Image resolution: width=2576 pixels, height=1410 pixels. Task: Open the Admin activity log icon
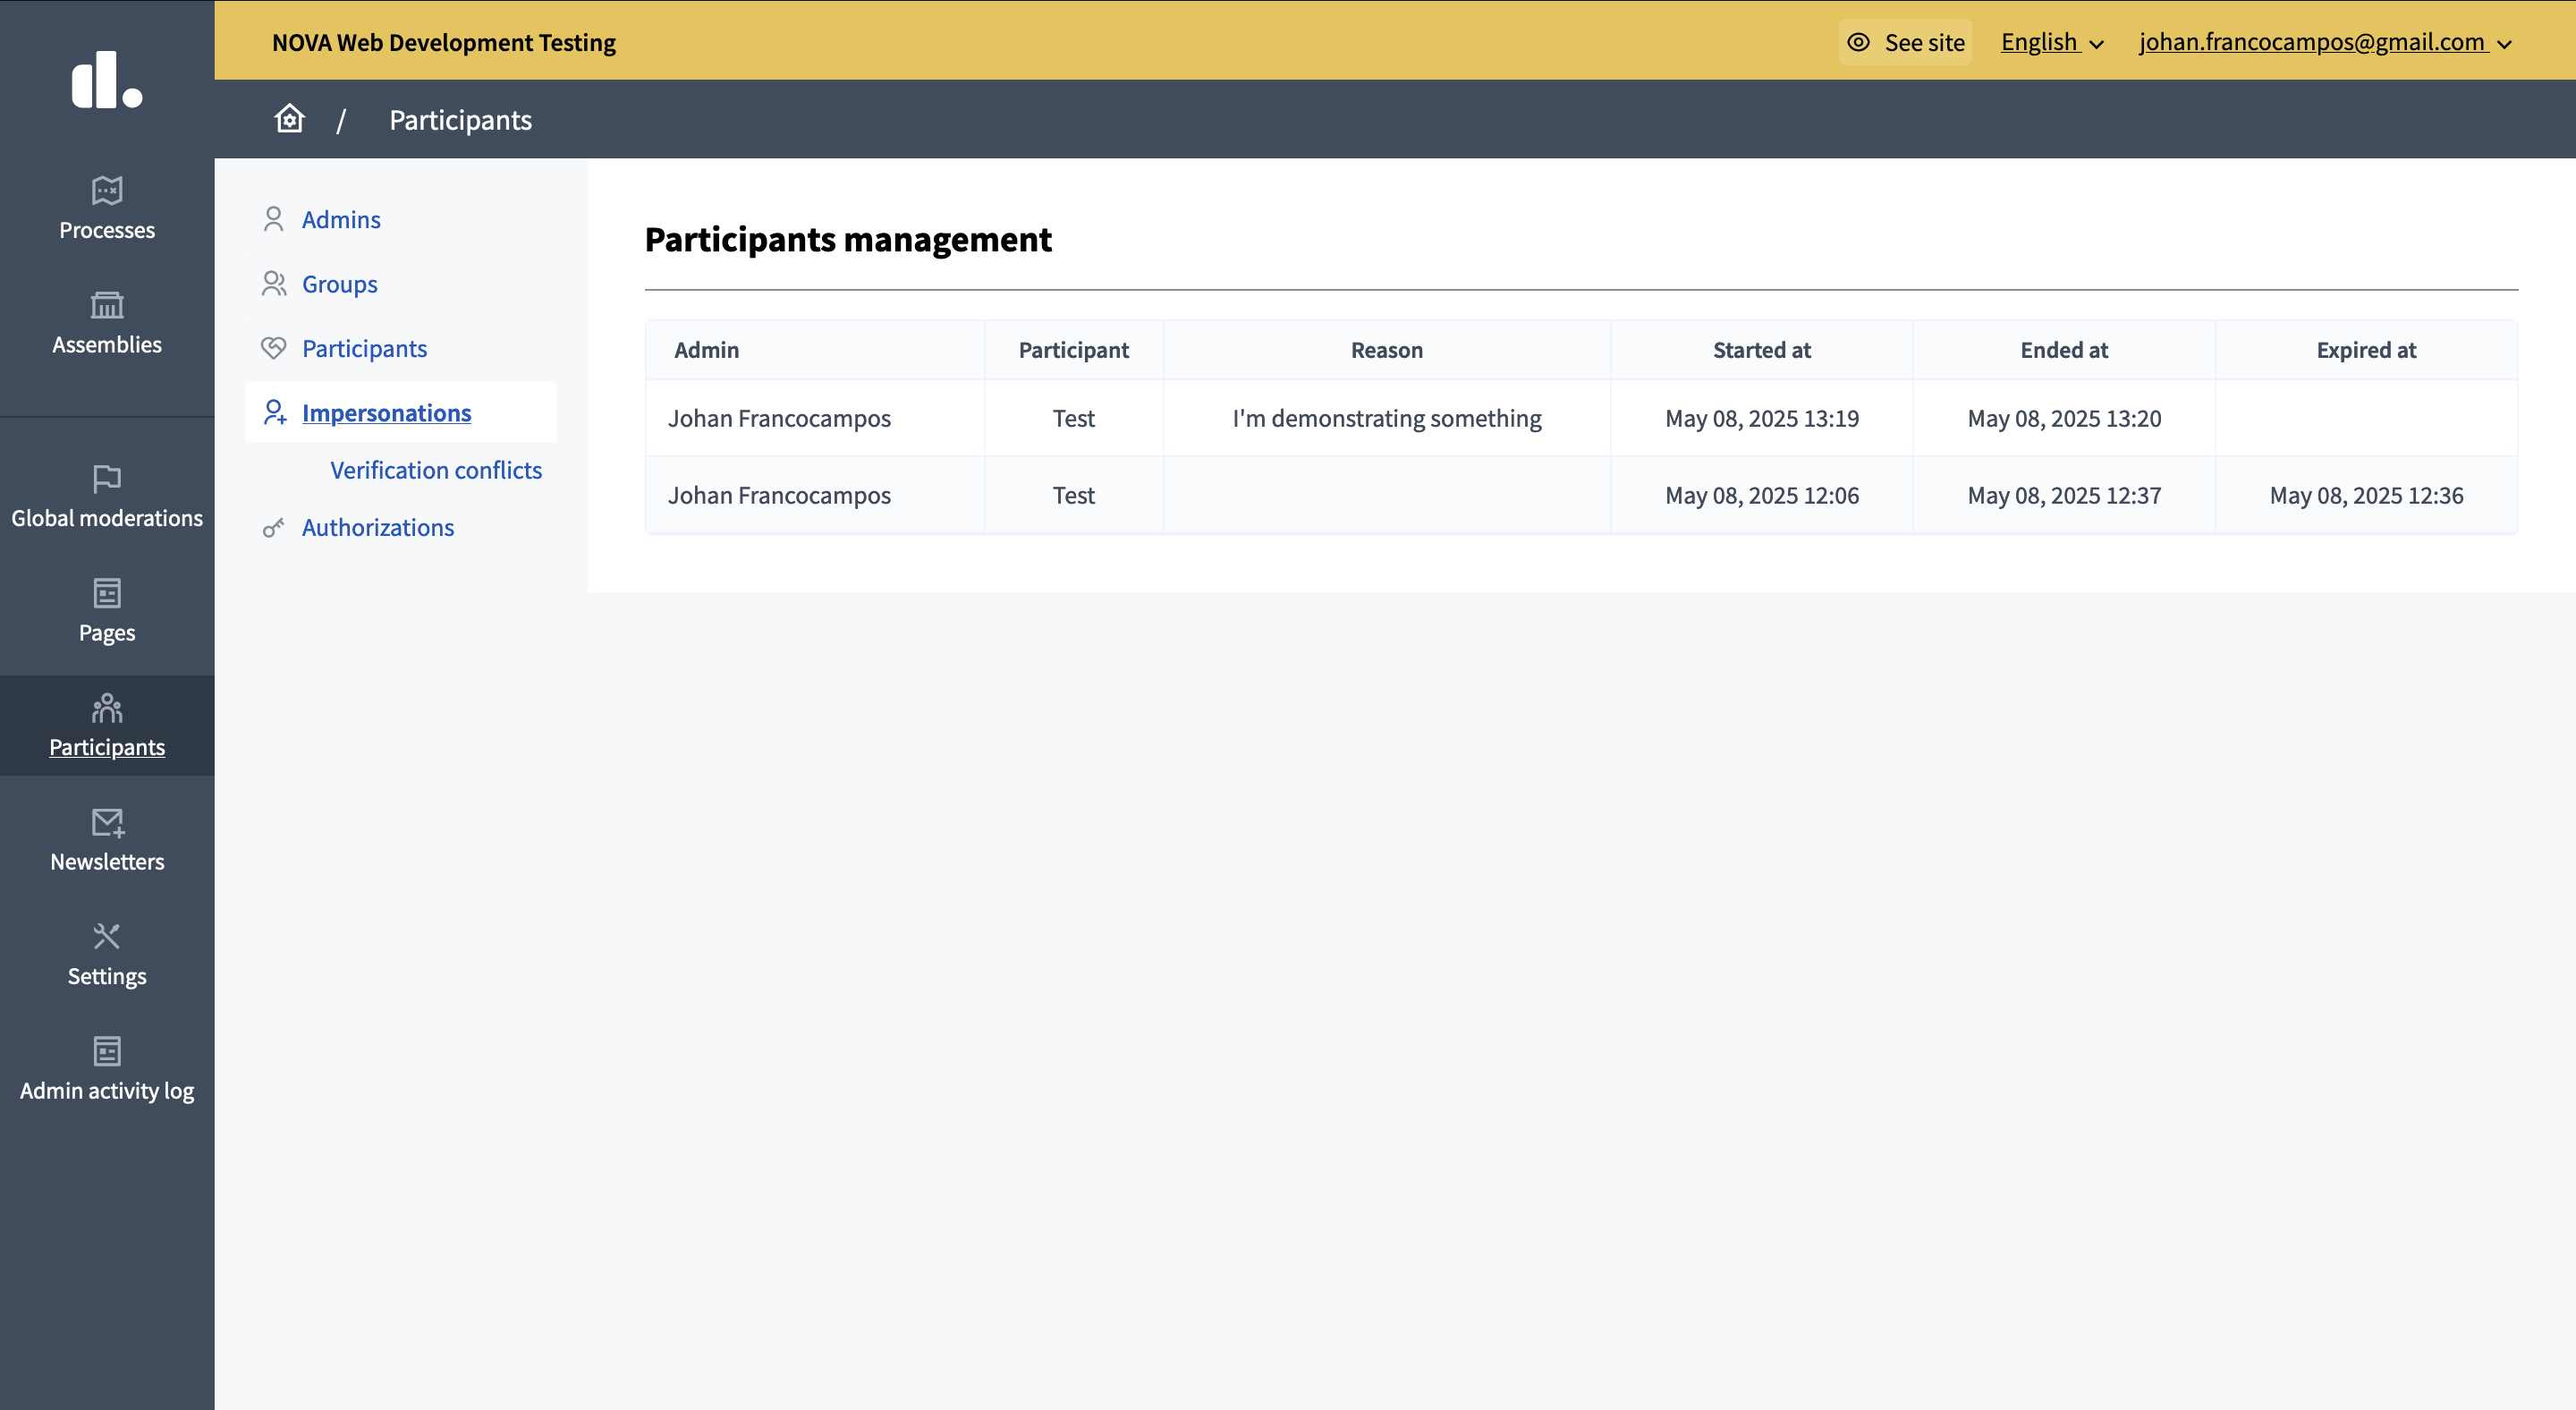[107, 1051]
